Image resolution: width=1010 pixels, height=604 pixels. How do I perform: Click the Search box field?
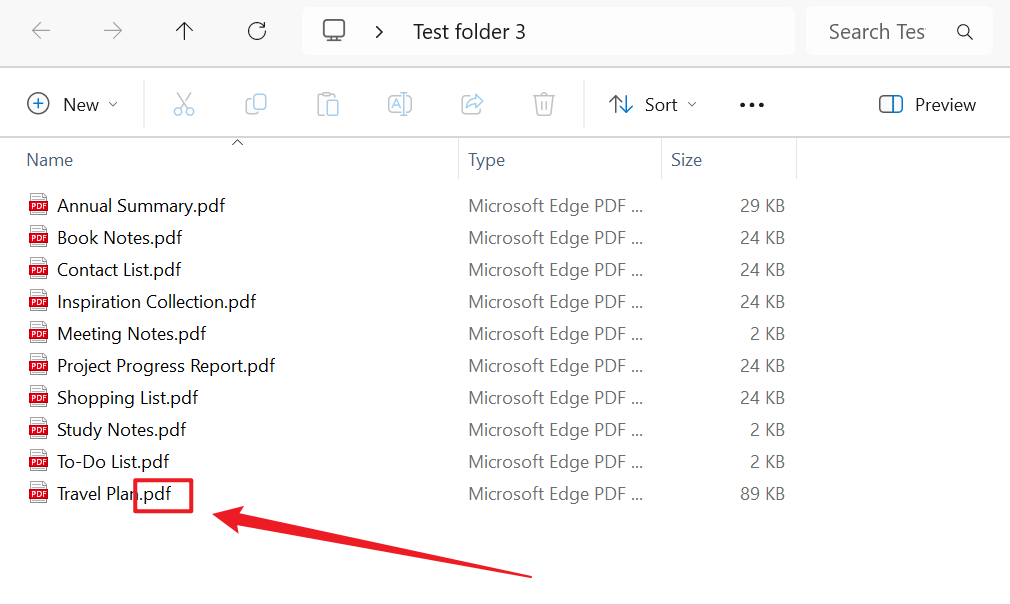(880, 32)
